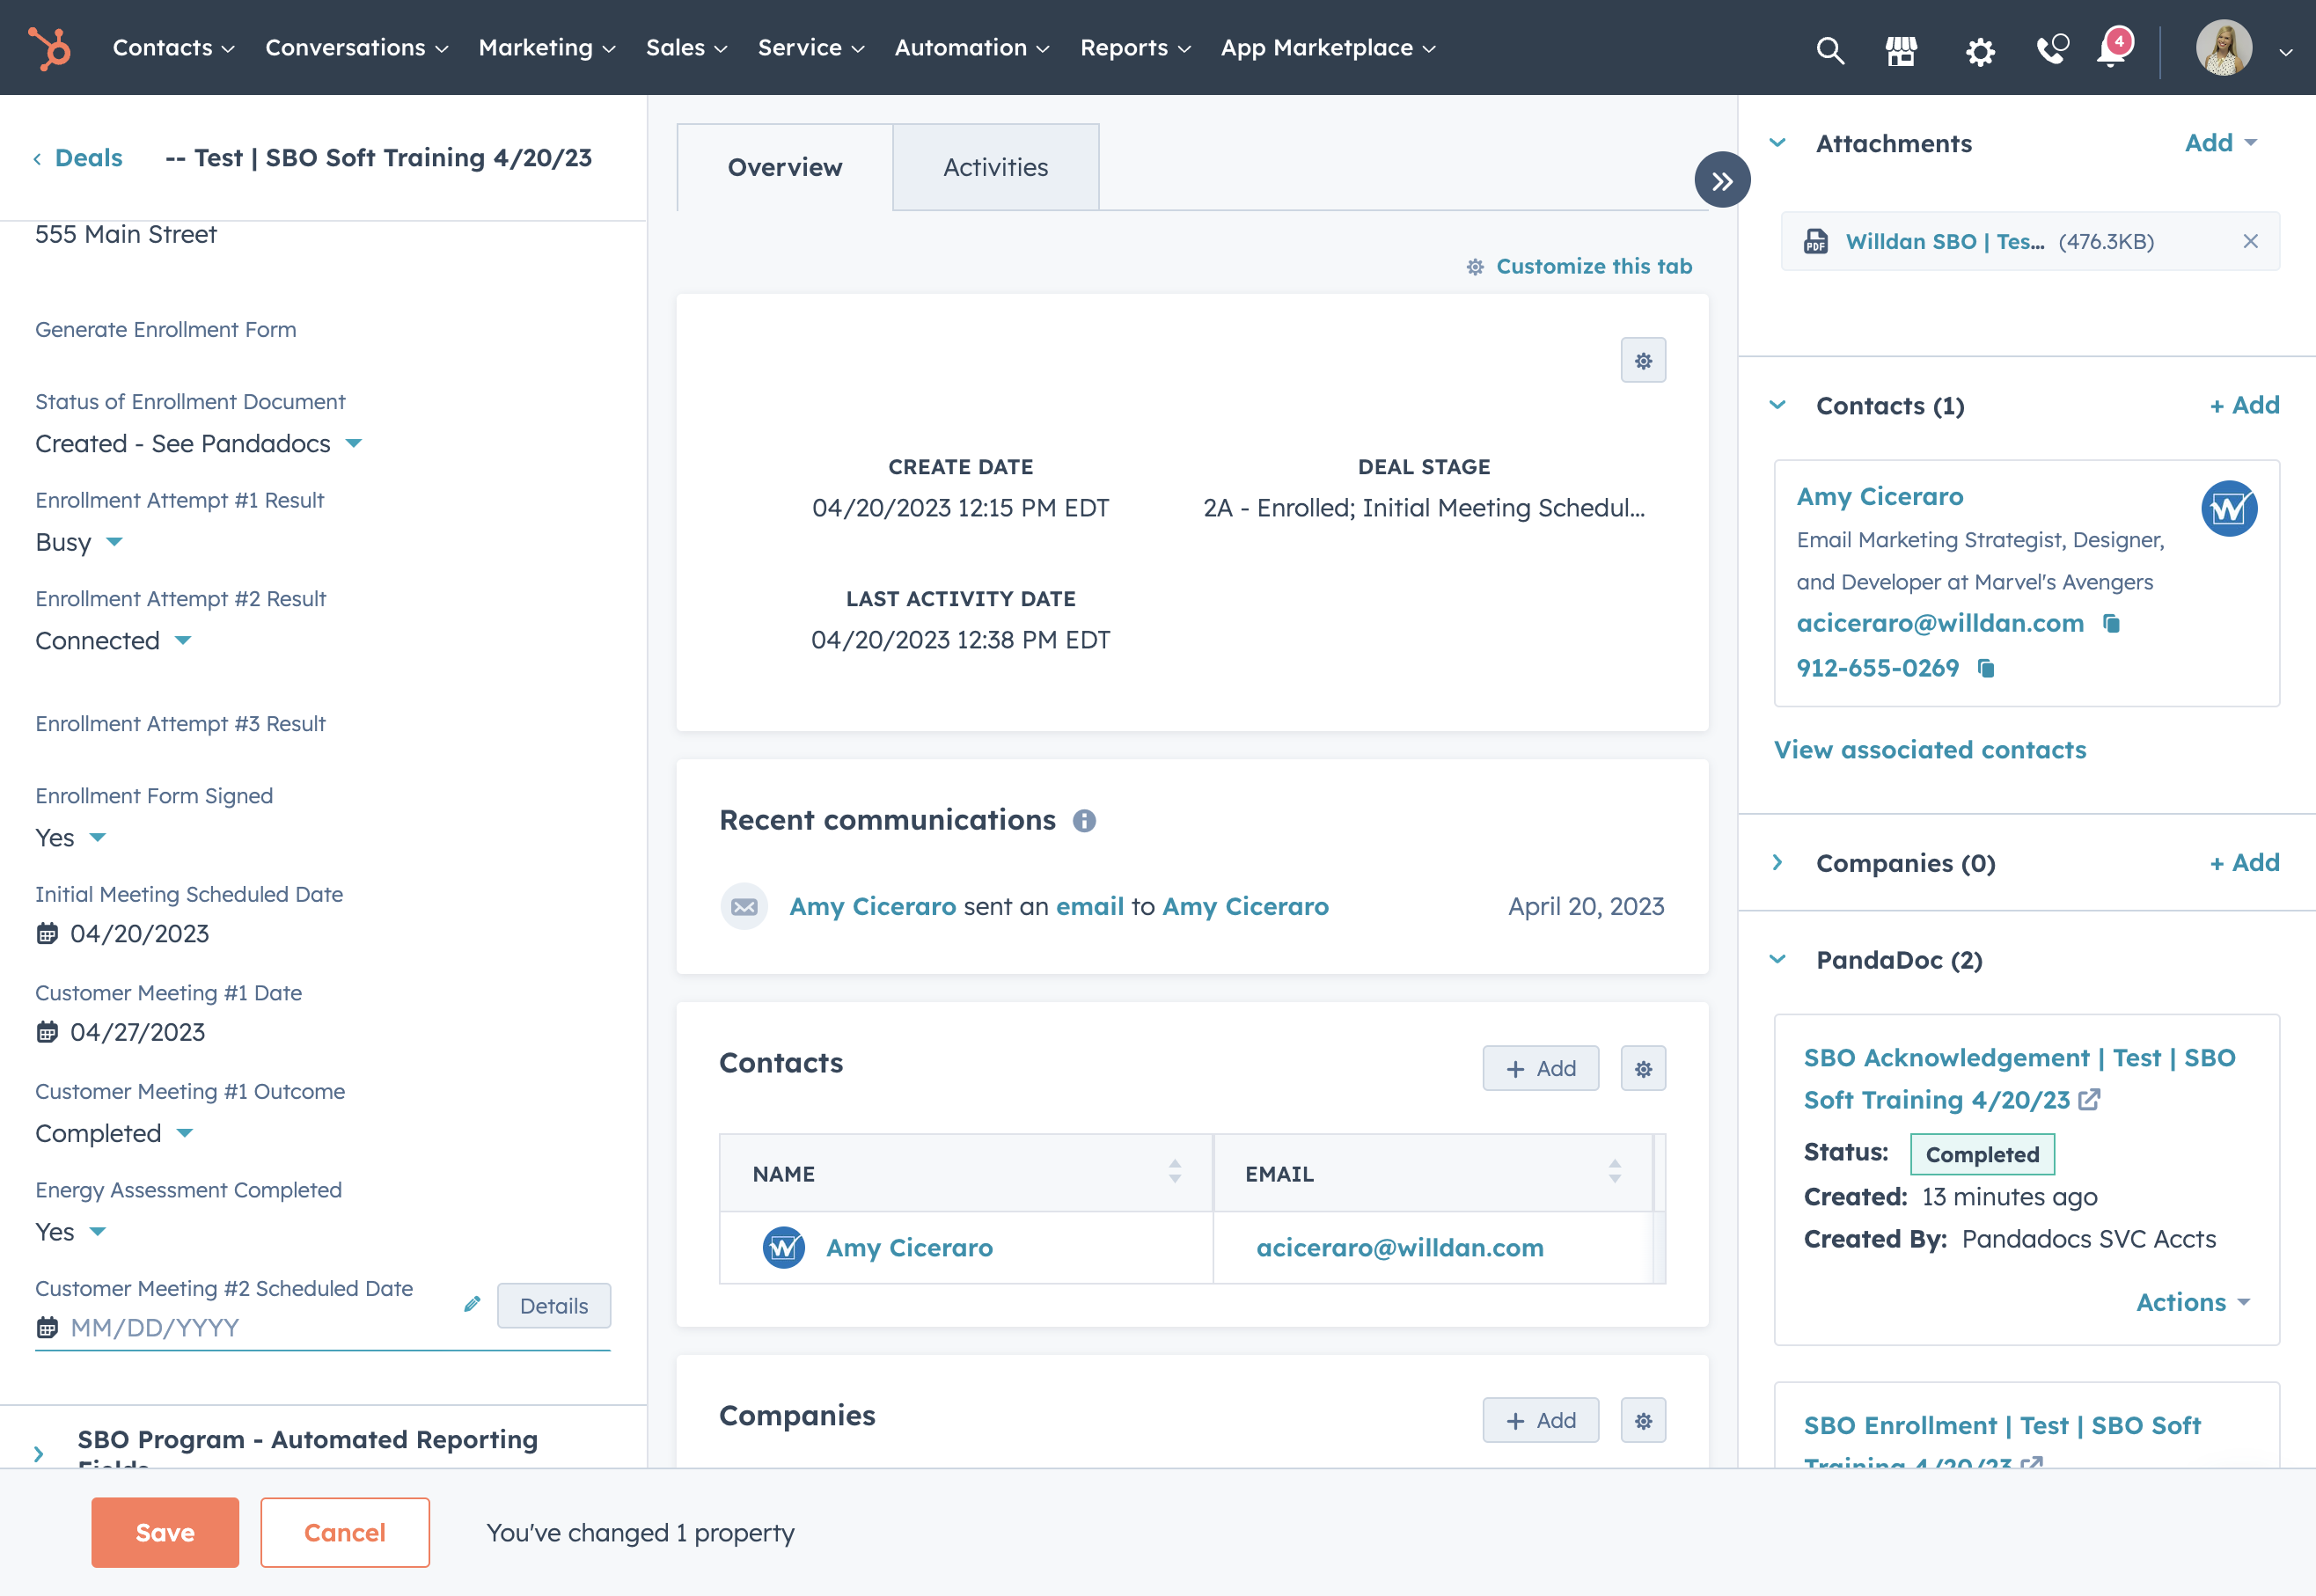Click gear icon on Contacts card

(x=1643, y=1068)
